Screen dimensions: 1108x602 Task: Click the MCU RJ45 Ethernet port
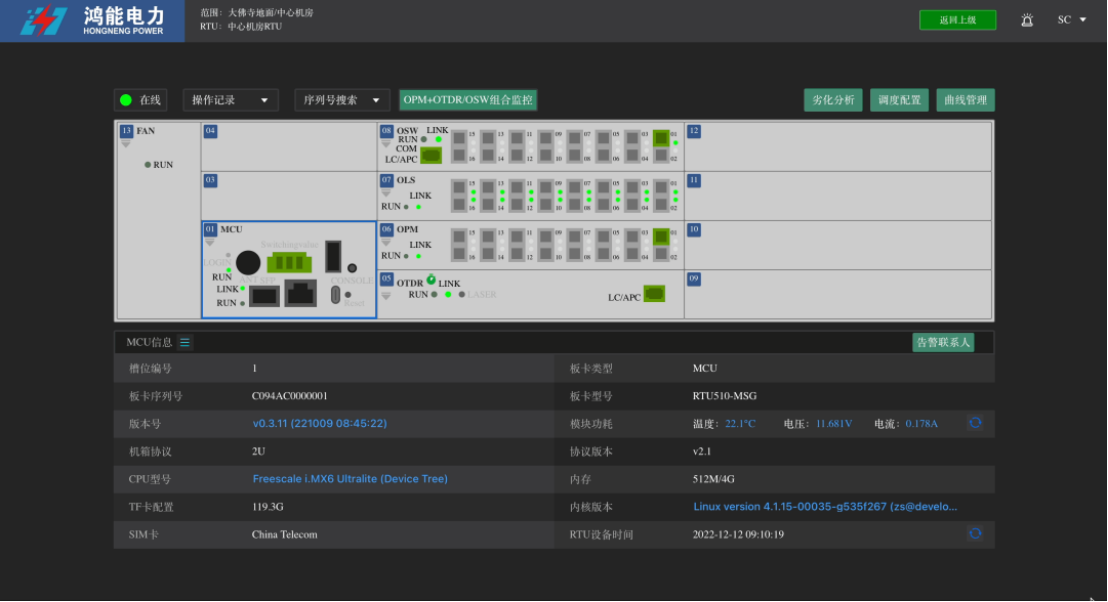(x=301, y=293)
